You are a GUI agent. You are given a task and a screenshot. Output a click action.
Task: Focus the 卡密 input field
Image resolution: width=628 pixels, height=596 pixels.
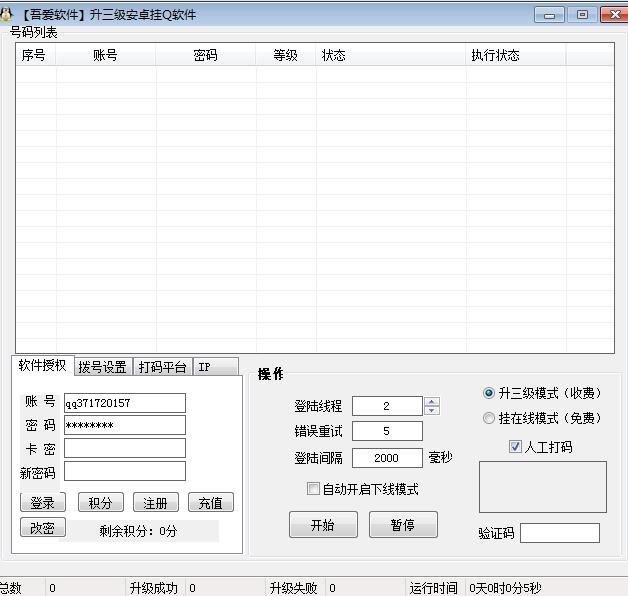click(125, 448)
